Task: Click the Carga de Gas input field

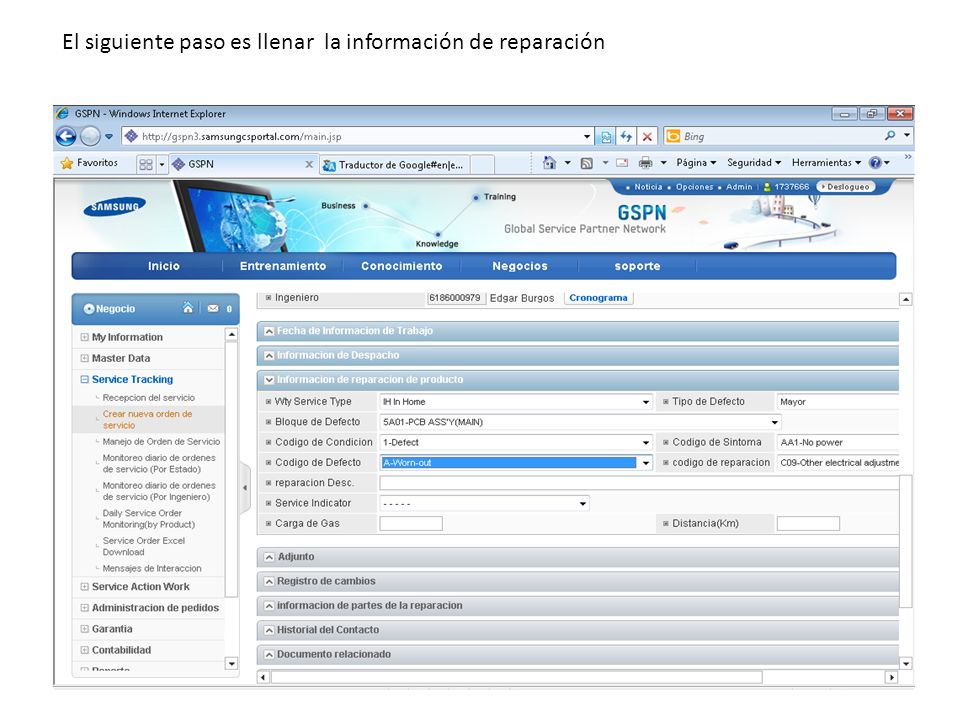Action: pyautogui.click(x=411, y=523)
